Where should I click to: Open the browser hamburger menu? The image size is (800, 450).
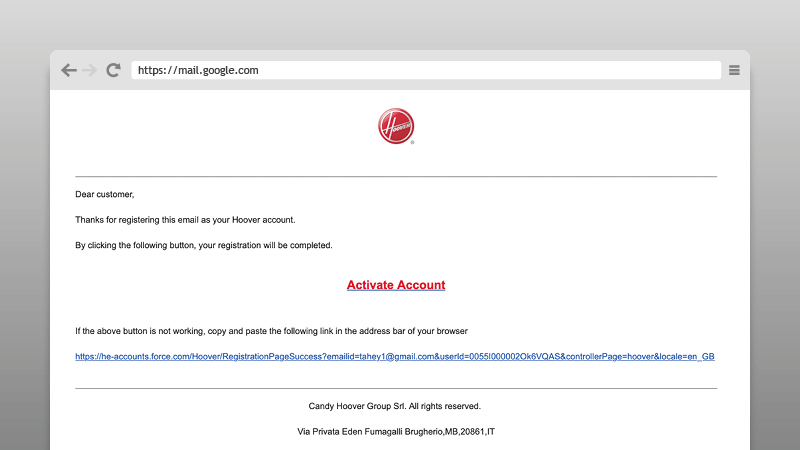coord(734,70)
